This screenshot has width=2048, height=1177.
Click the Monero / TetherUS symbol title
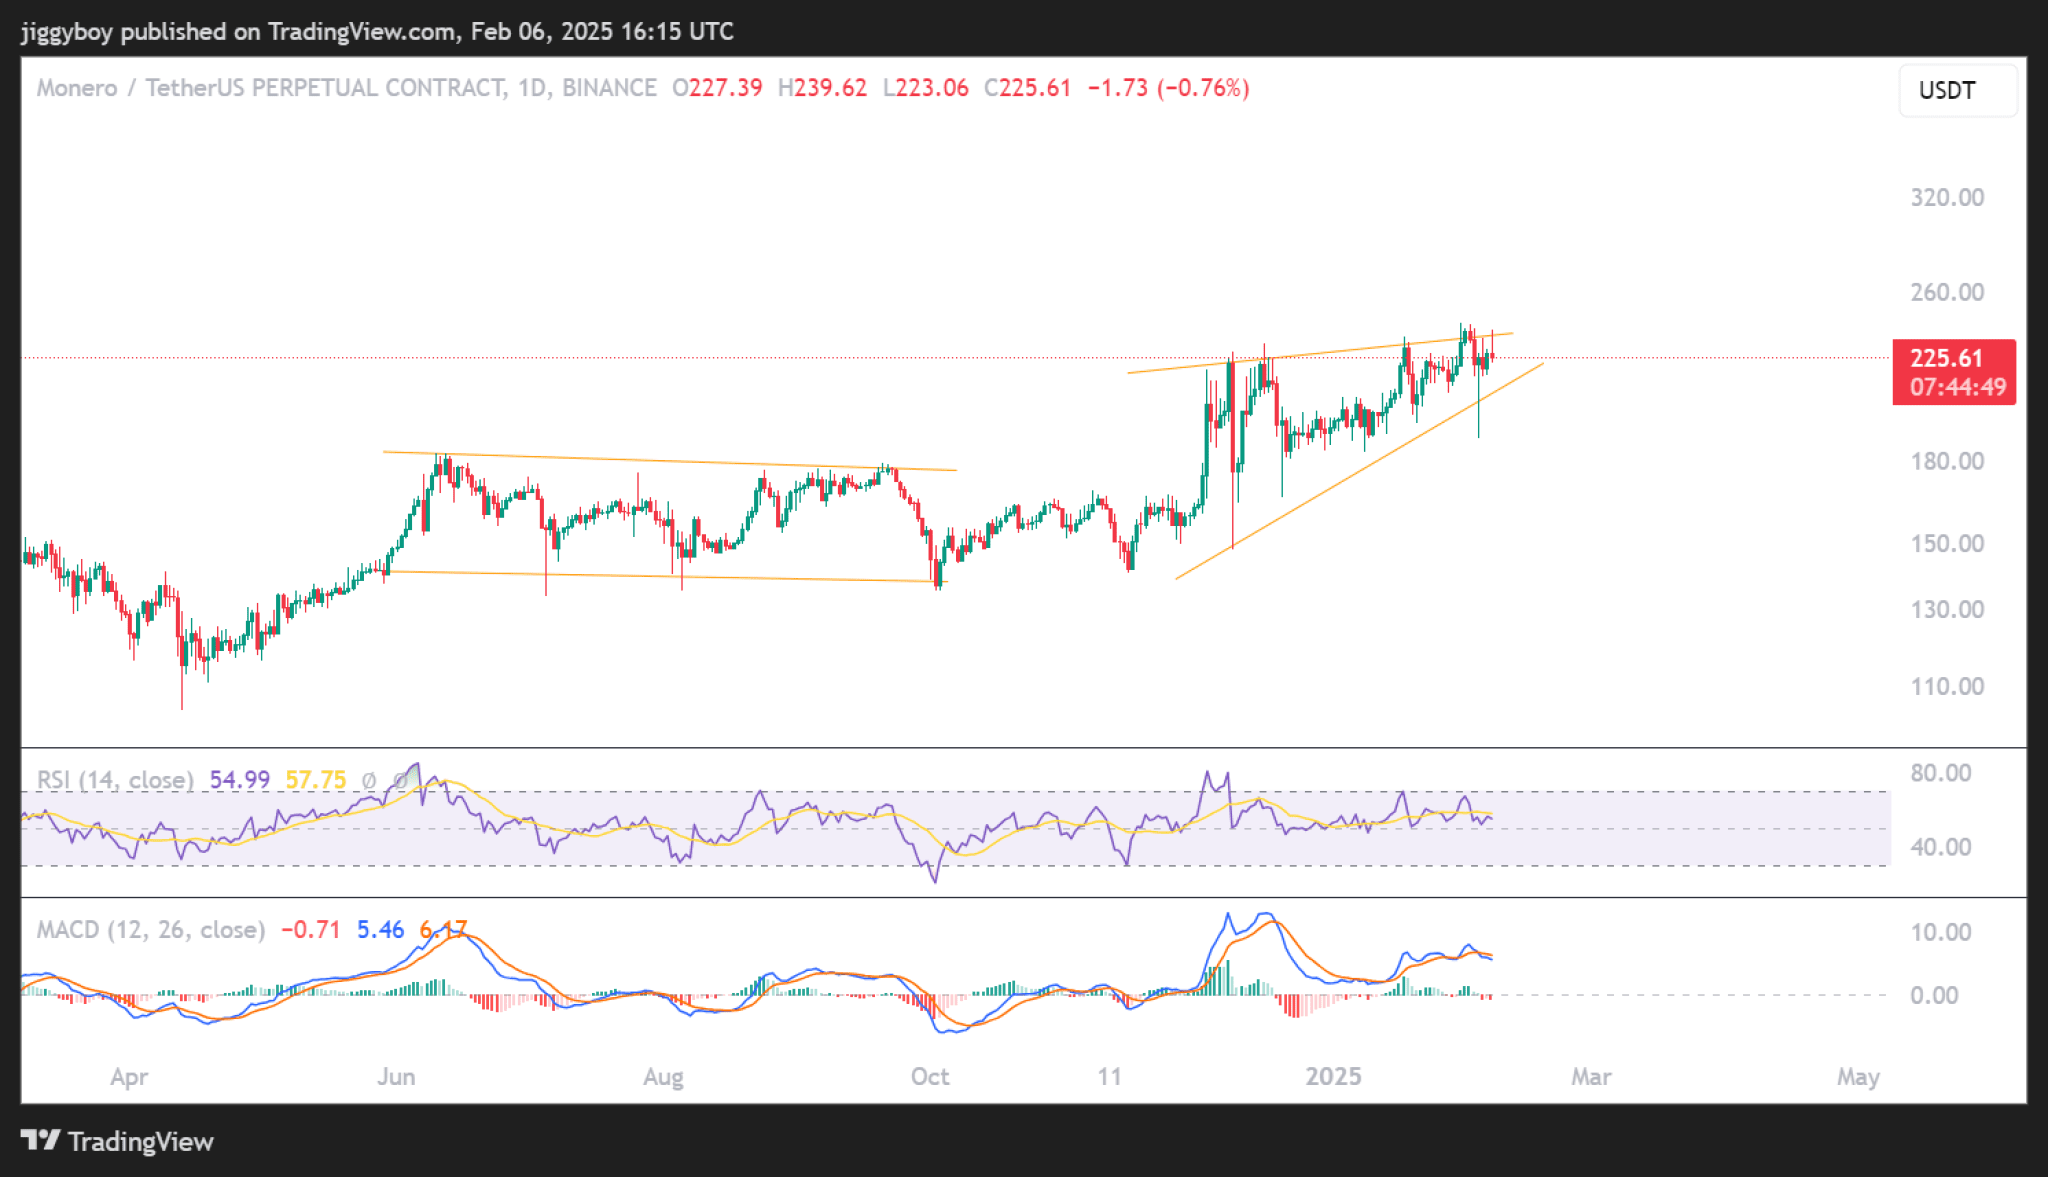click(x=270, y=88)
